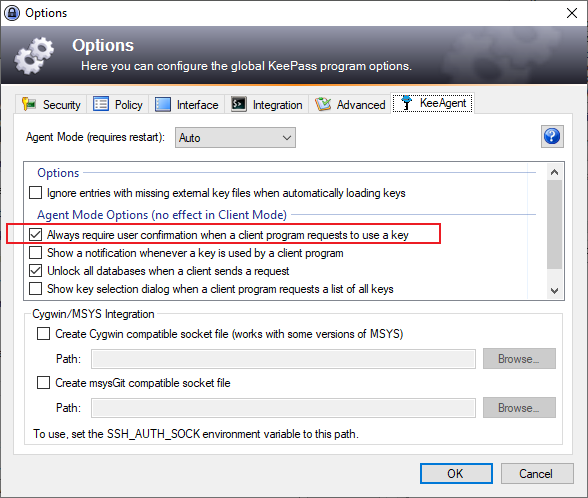Switch to the Policy tab

118,104
